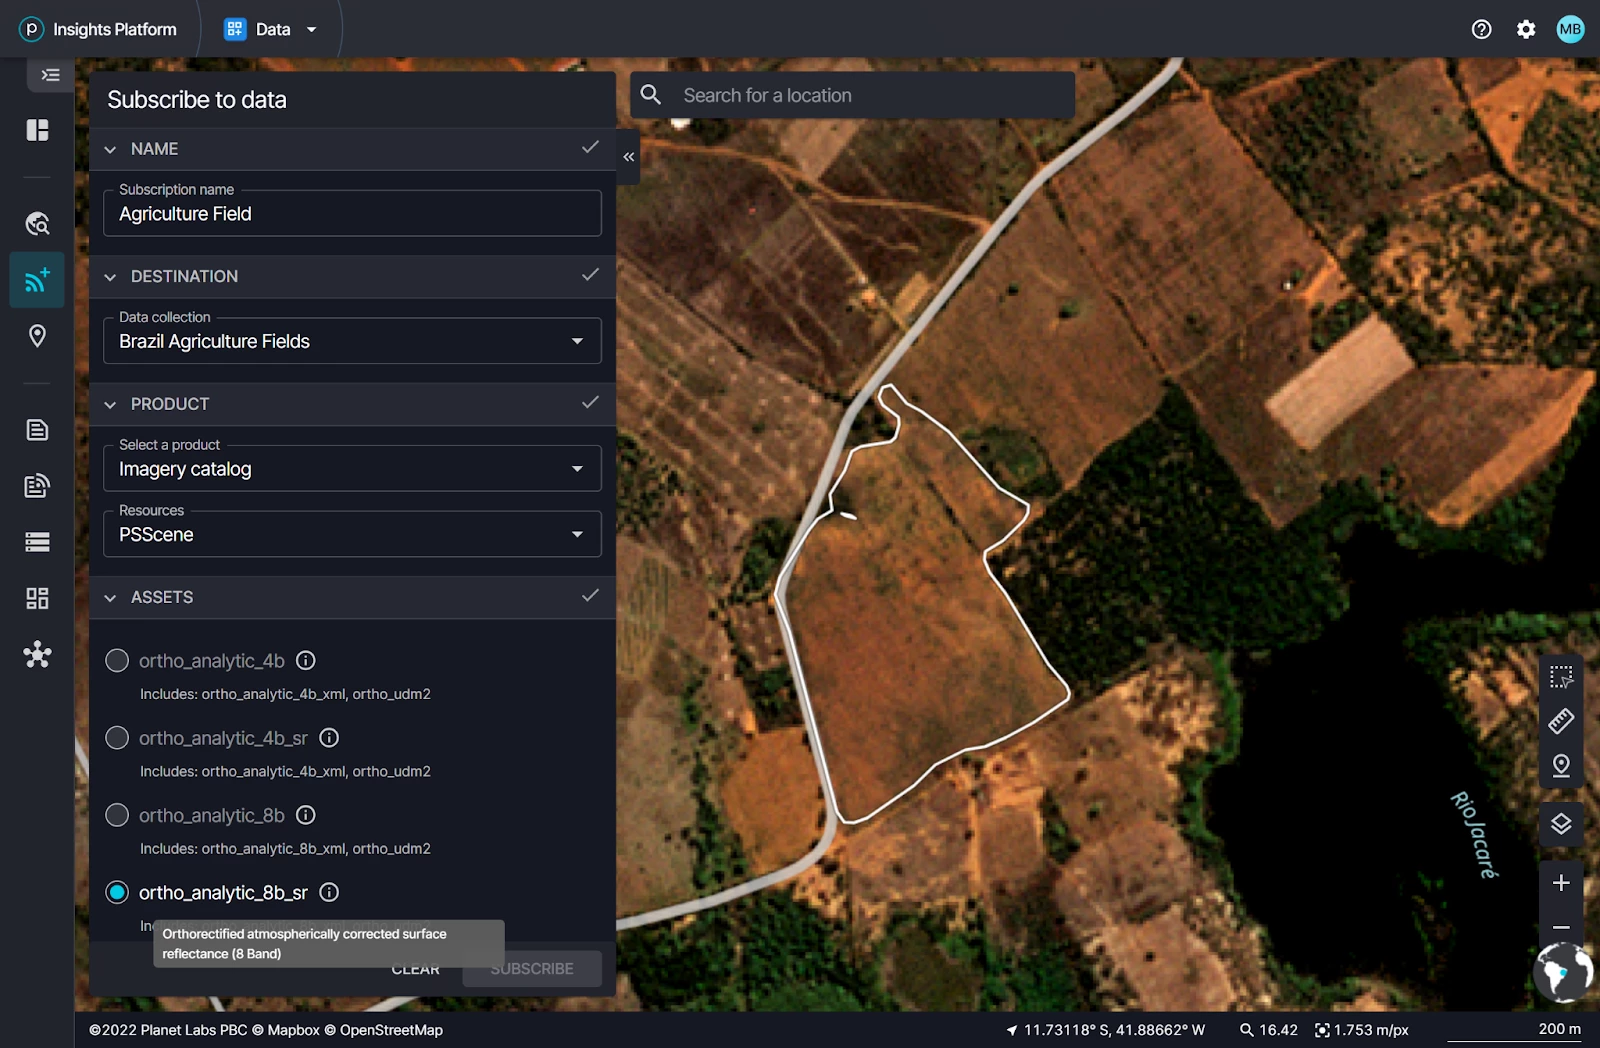This screenshot has height=1048, width=1600.
Task: Click the CLEAR button
Action: (x=415, y=969)
